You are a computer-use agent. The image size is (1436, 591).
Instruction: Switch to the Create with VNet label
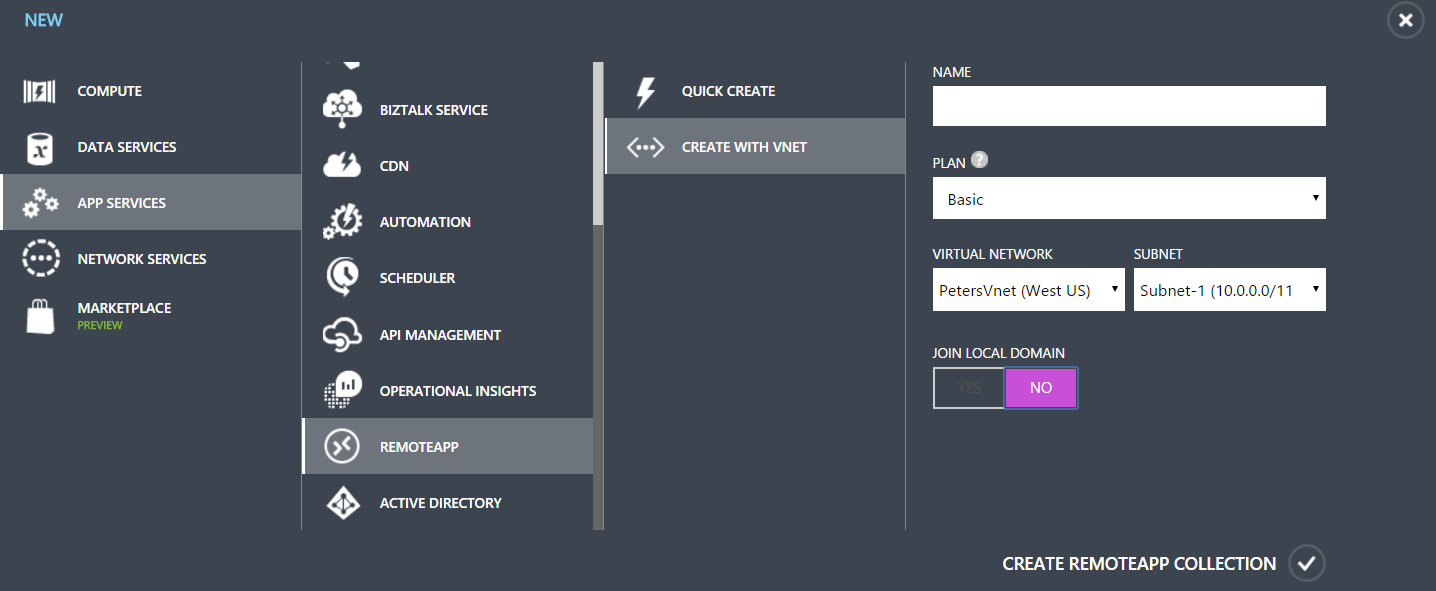[744, 147]
